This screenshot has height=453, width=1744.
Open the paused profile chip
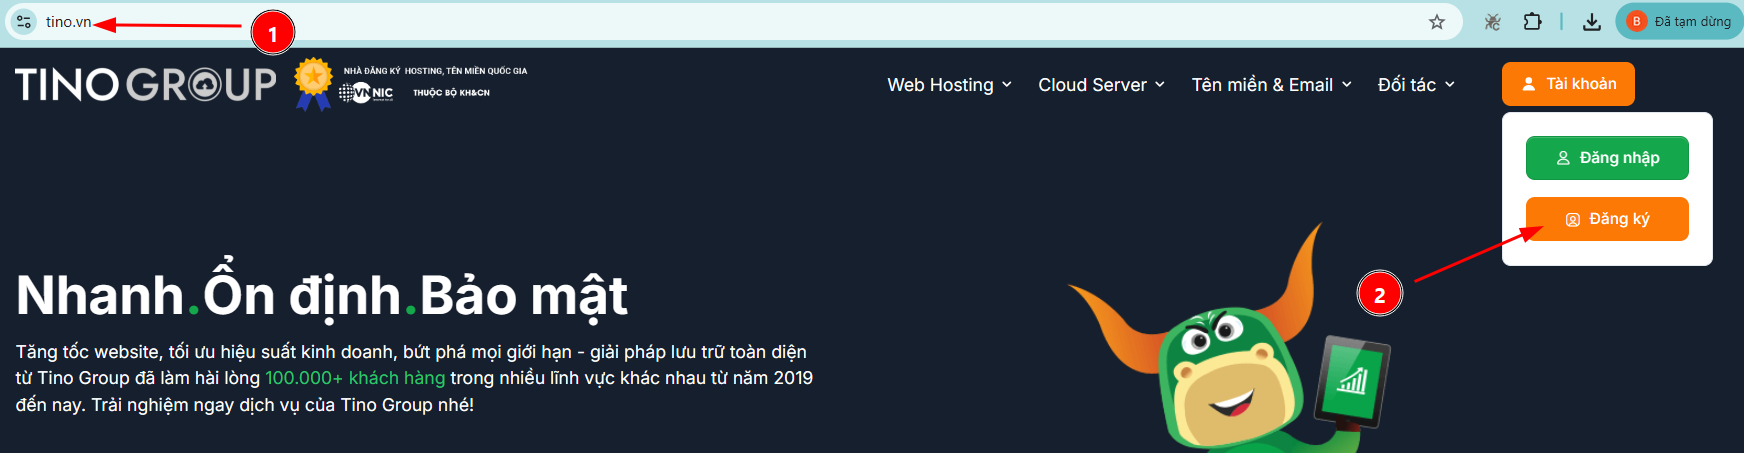click(x=1679, y=21)
